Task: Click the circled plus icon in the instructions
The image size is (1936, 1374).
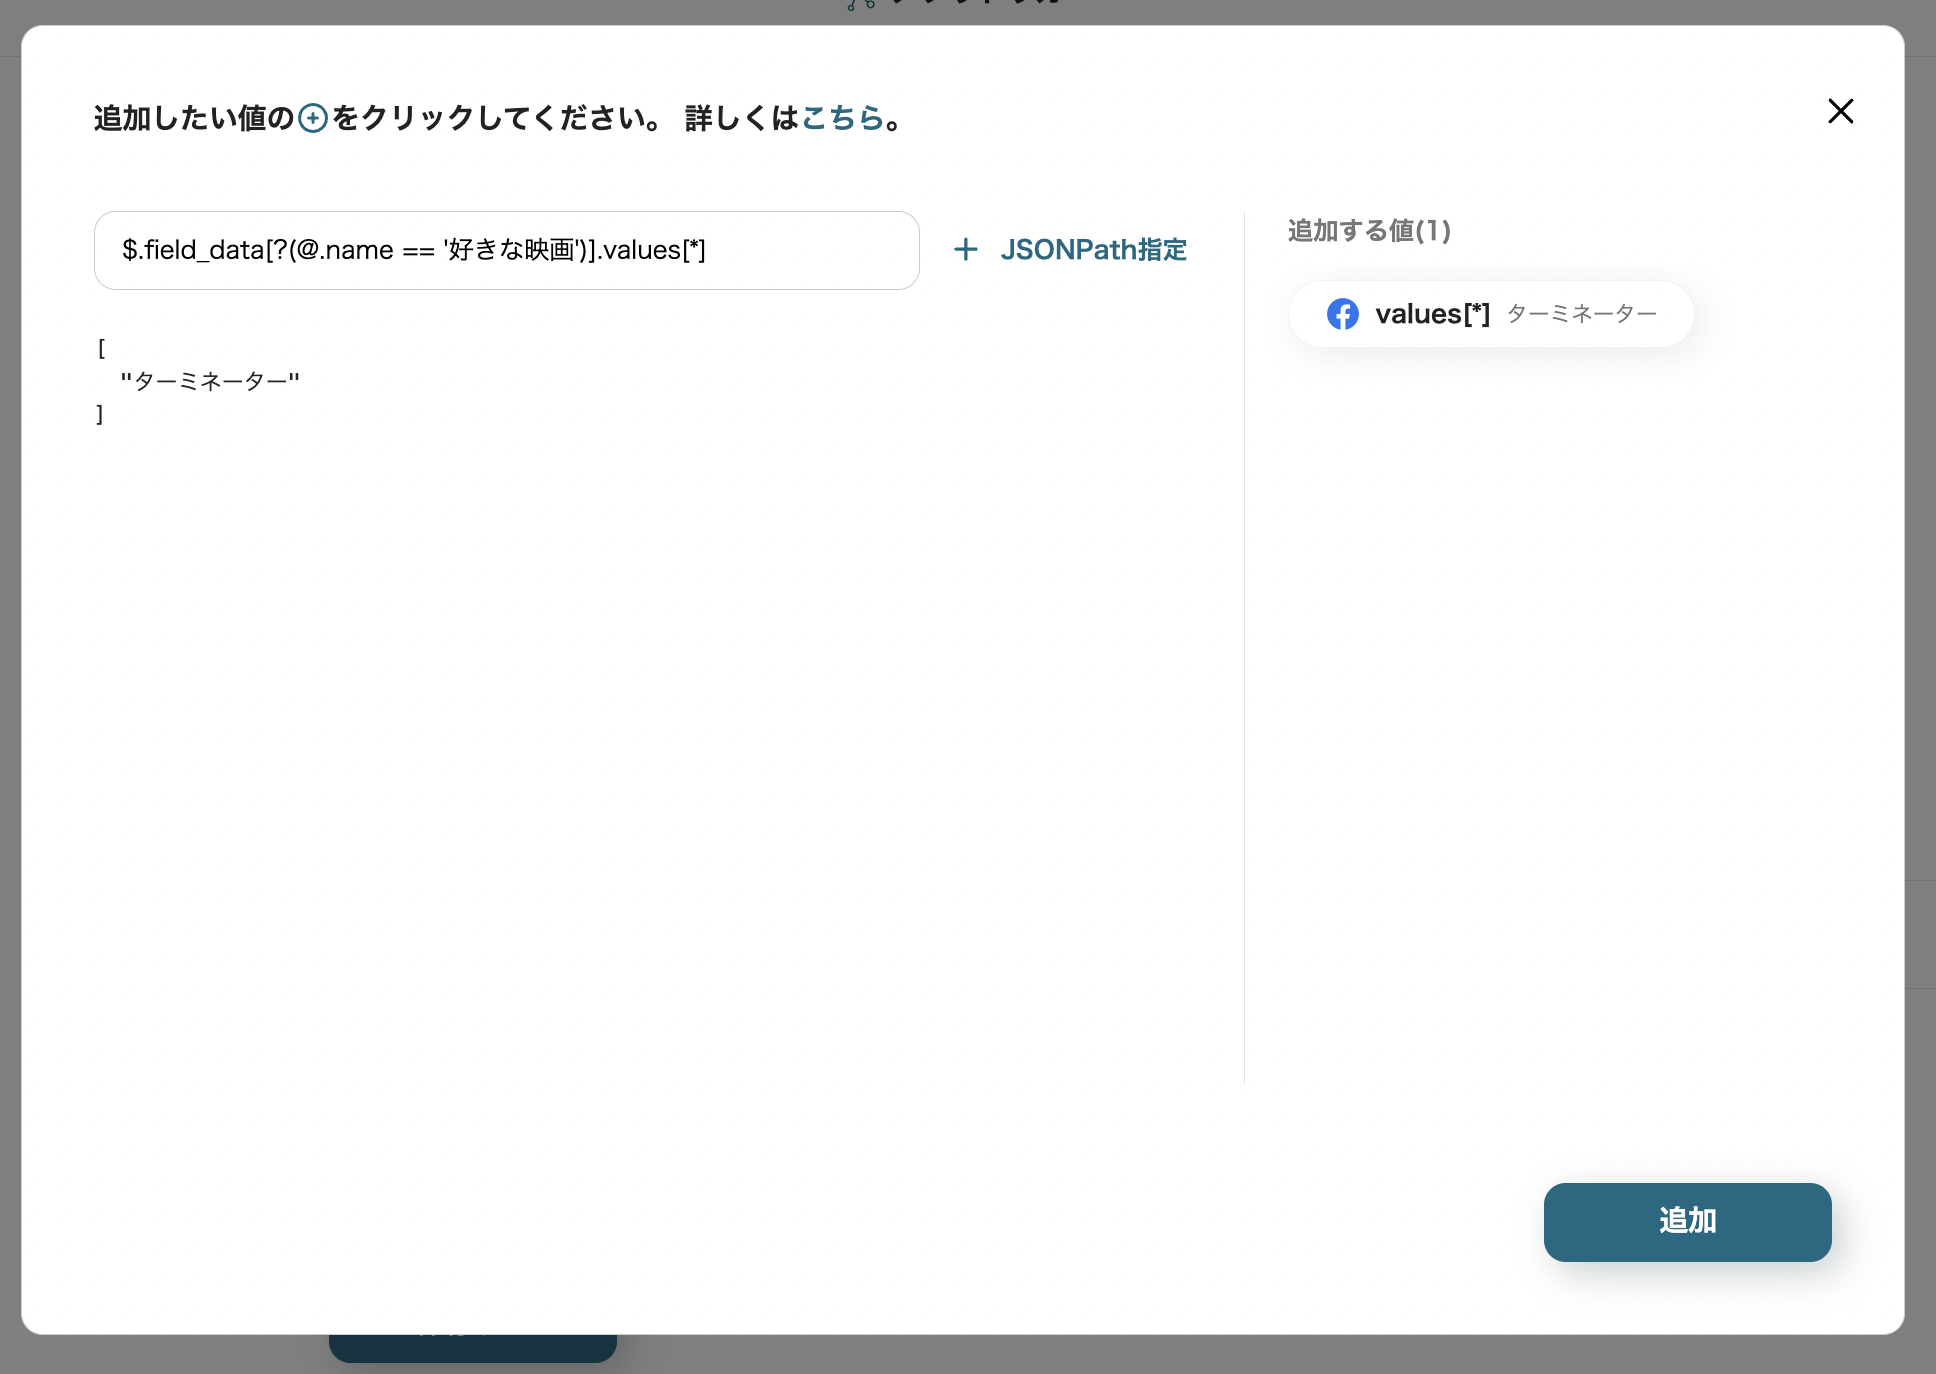Action: pyautogui.click(x=313, y=119)
